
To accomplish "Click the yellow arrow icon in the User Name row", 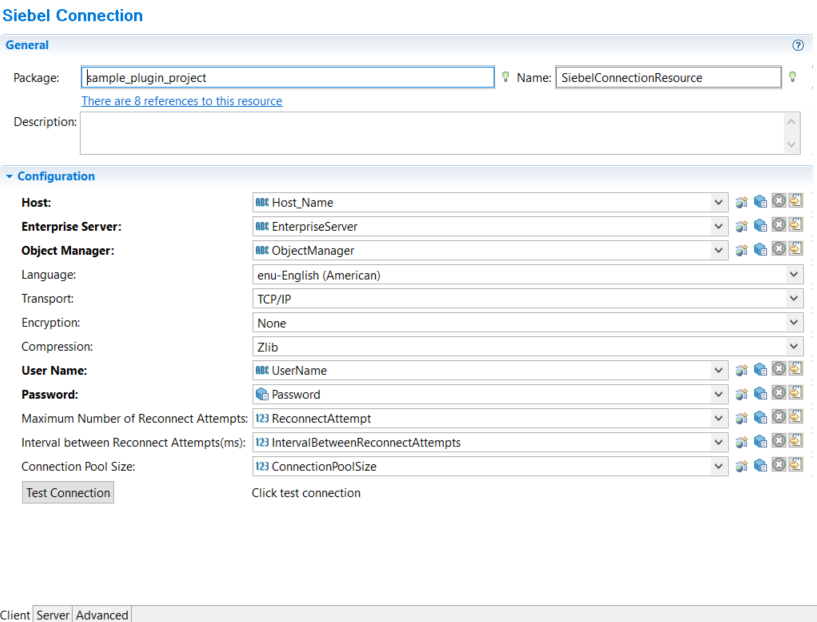I will [x=796, y=370].
